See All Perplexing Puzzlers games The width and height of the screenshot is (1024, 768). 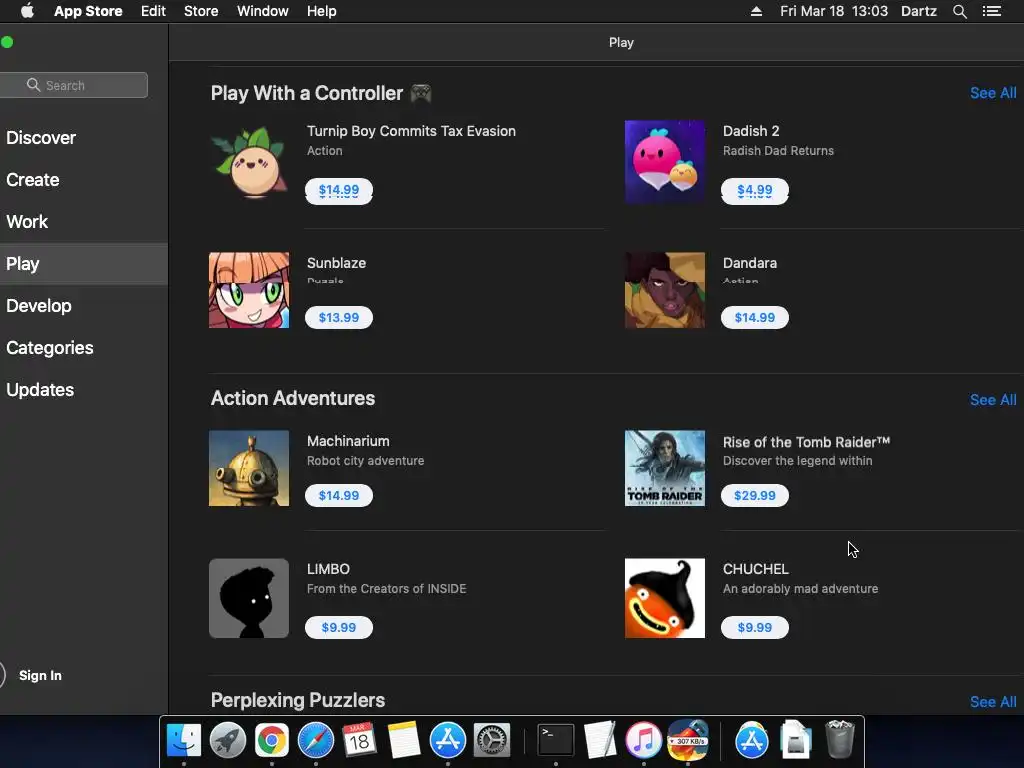(x=993, y=702)
